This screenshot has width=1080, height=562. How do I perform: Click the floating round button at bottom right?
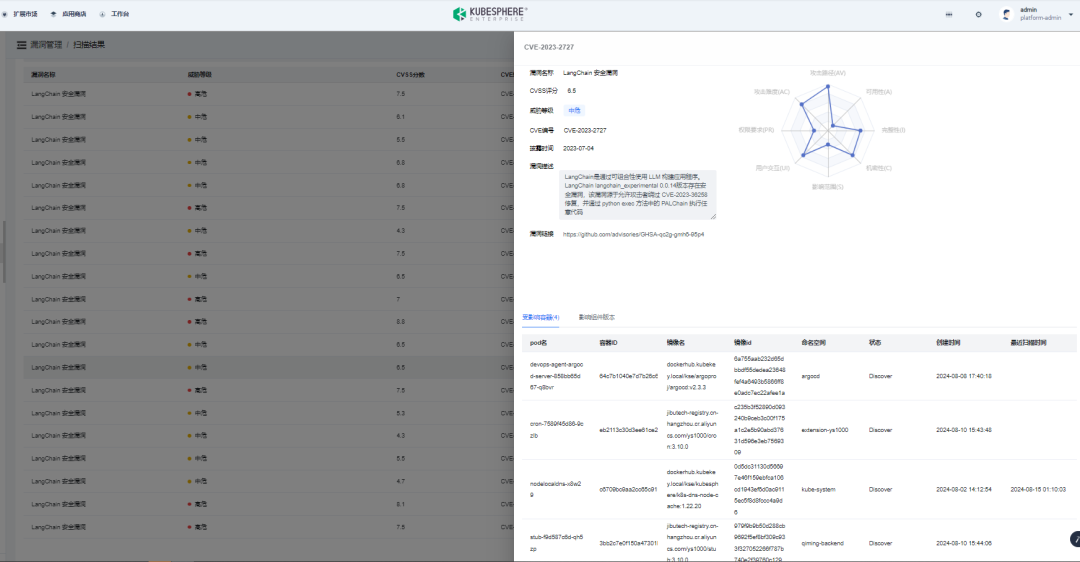click(x=1074, y=539)
